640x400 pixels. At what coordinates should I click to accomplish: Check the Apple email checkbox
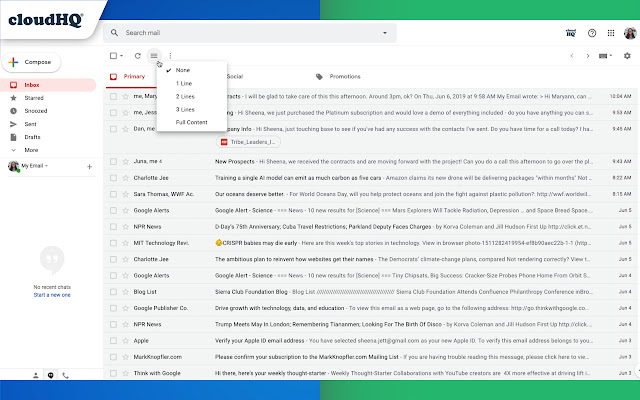[x=113, y=339]
